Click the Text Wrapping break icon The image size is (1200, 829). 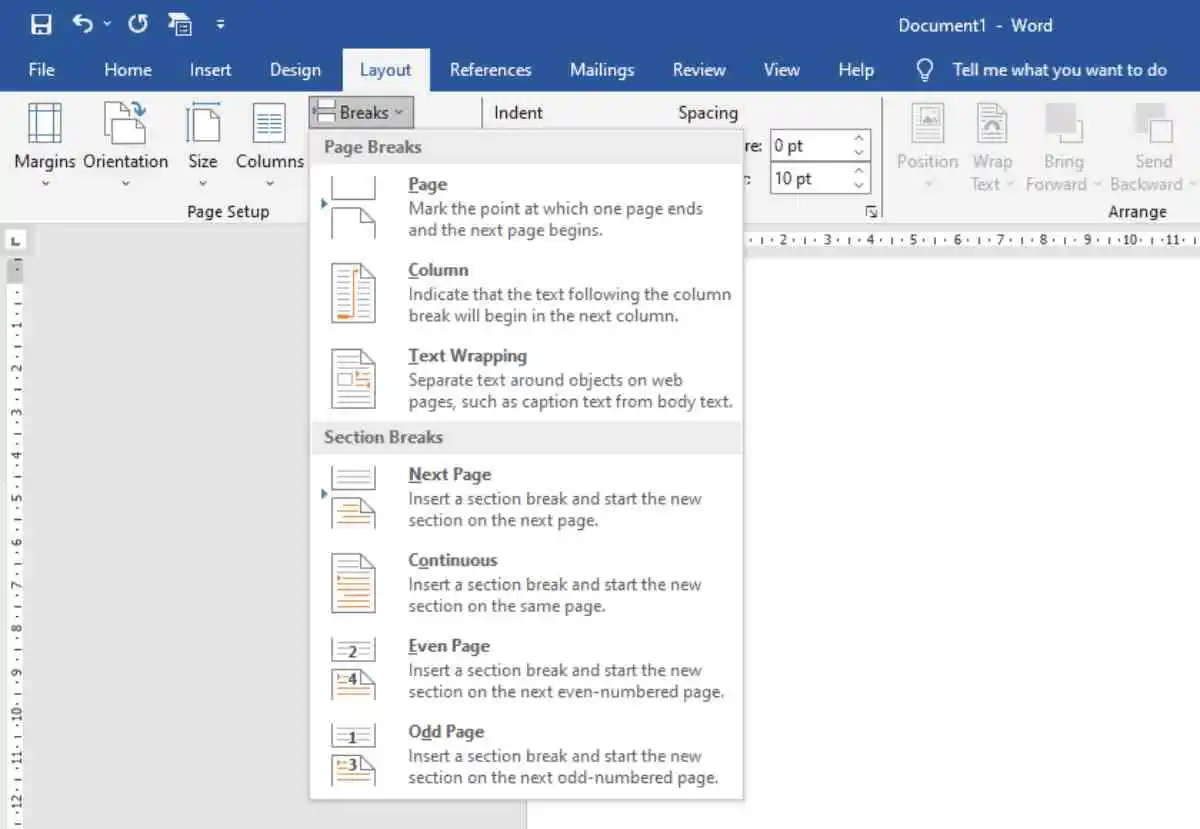tap(353, 379)
